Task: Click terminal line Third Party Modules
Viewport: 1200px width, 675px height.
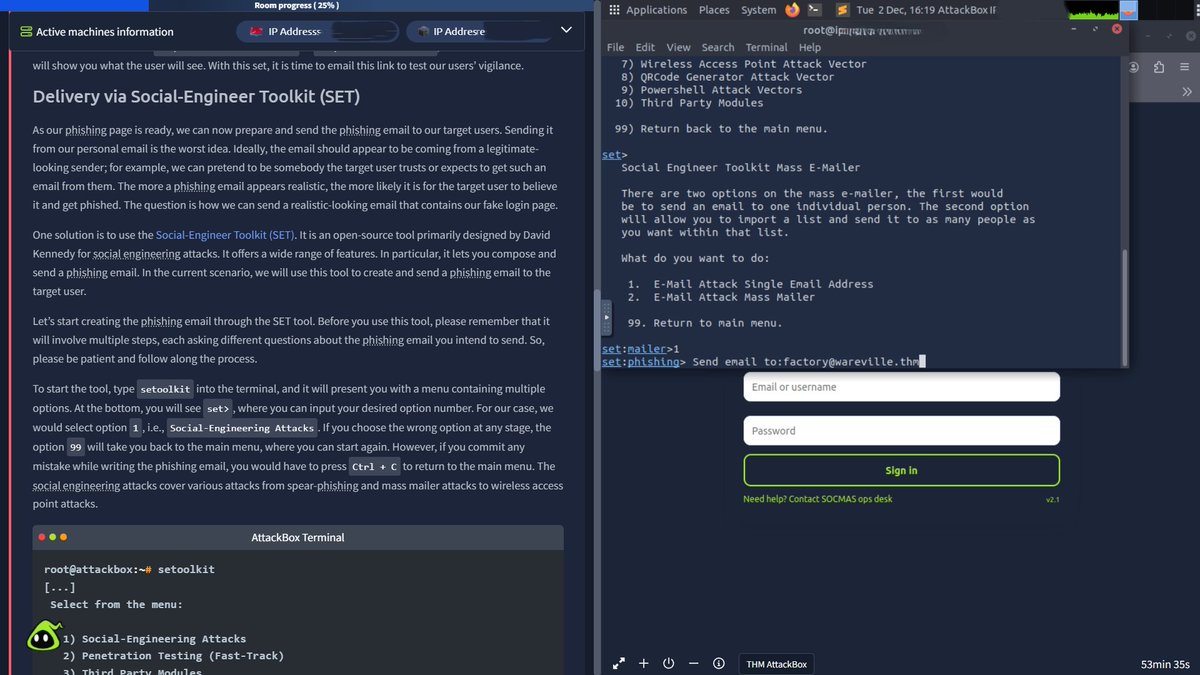Action: click(689, 103)
